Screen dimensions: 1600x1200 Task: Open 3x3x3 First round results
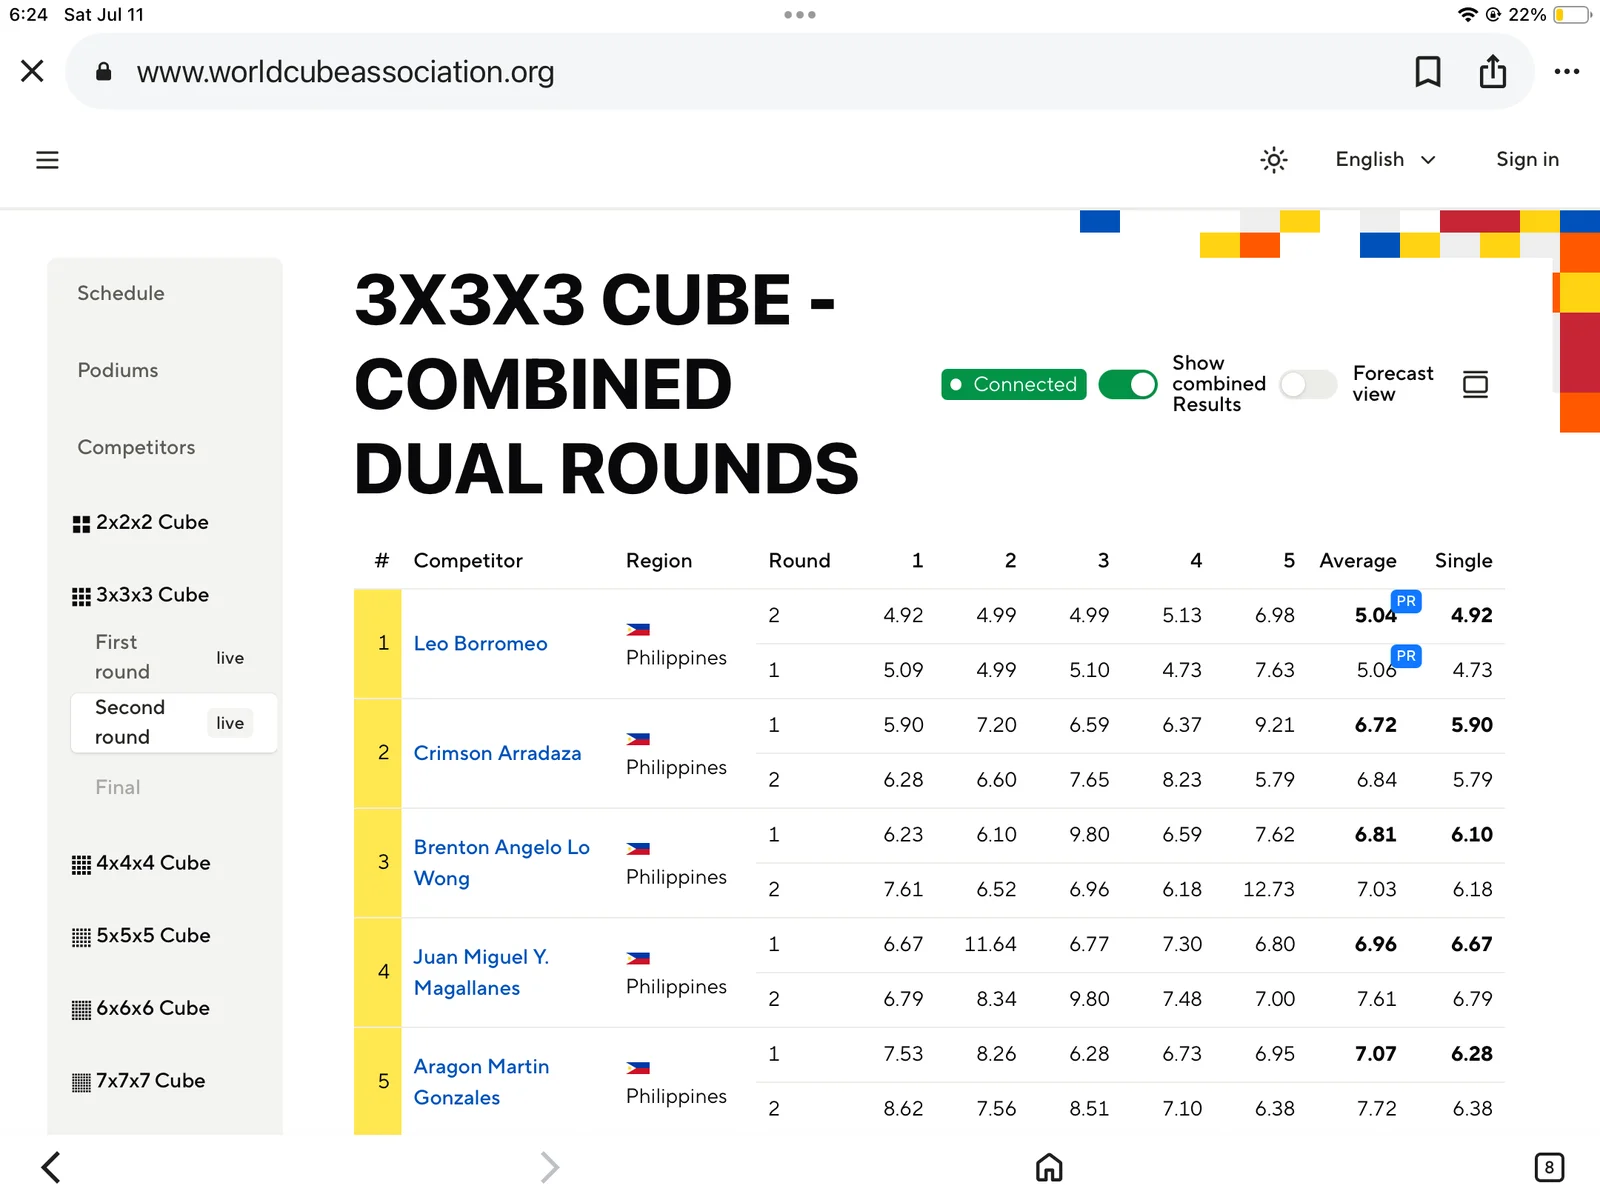coord(173,657)
